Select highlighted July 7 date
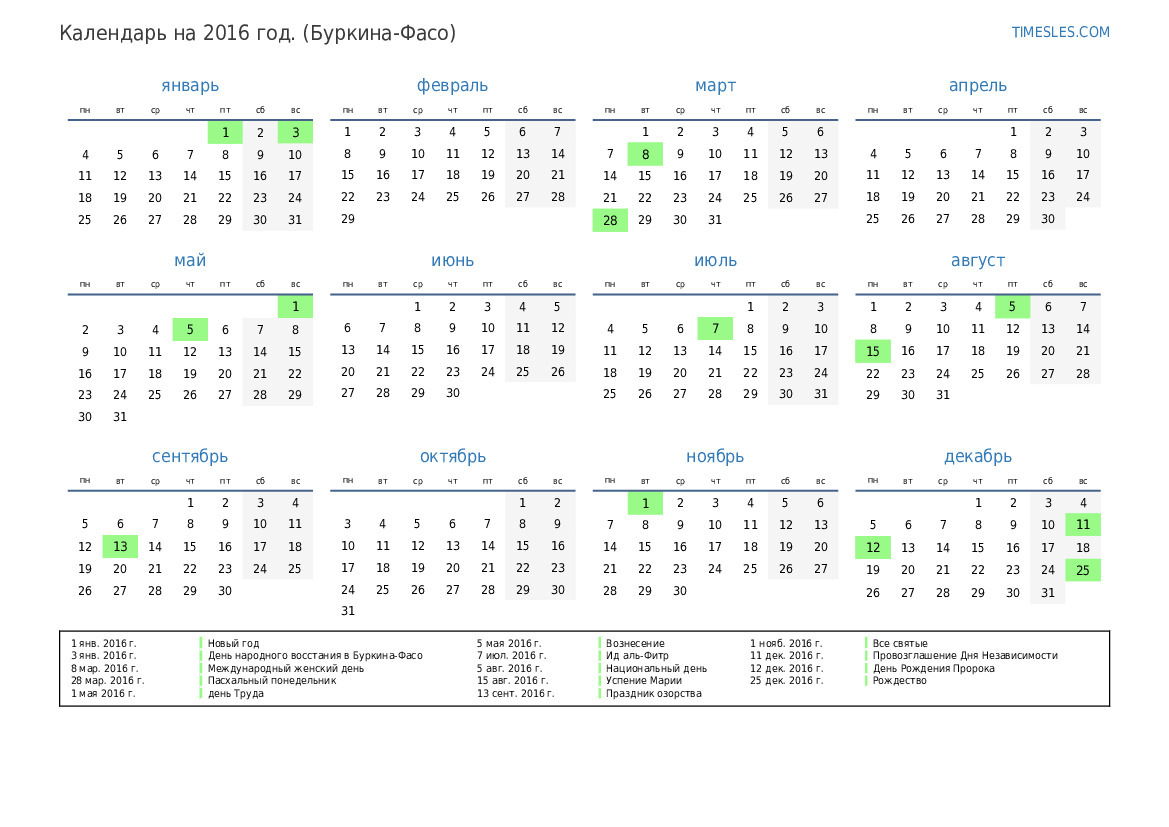Viewport: 1169px width, 827px height. [715, 329]
